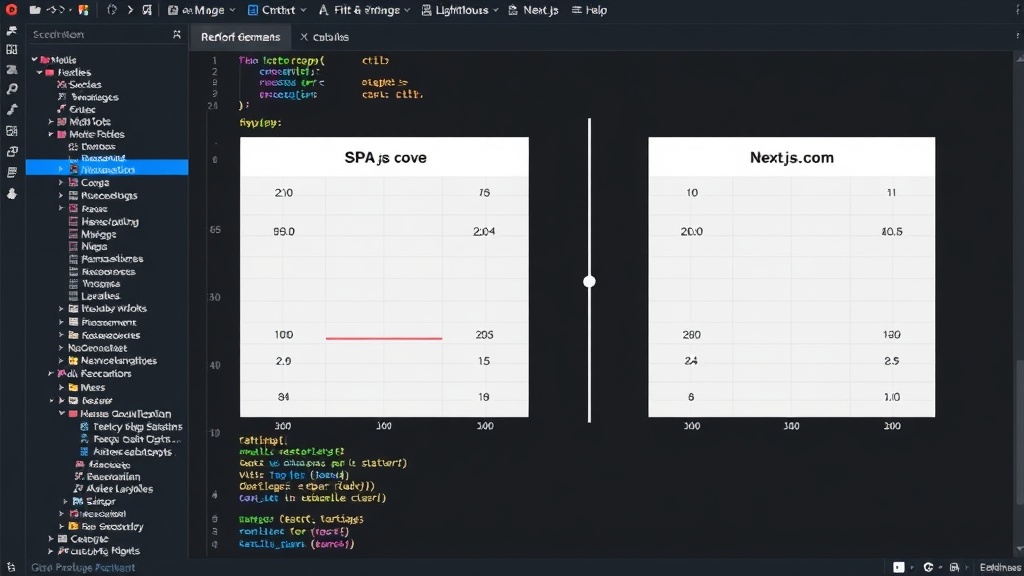
Task: Click the Lighthouse menu icon
Action: point(426,10)
